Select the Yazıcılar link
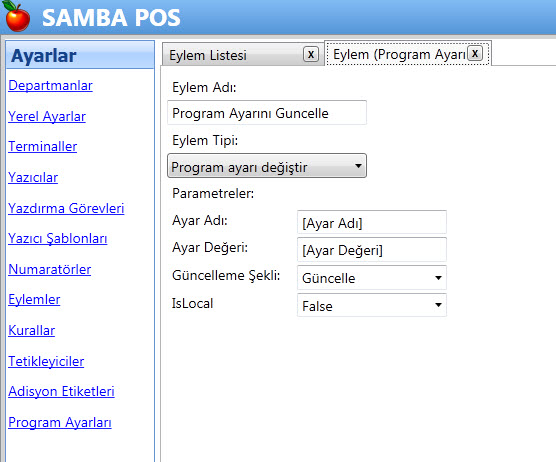The image size is (556, 462). tap(33, 177)
